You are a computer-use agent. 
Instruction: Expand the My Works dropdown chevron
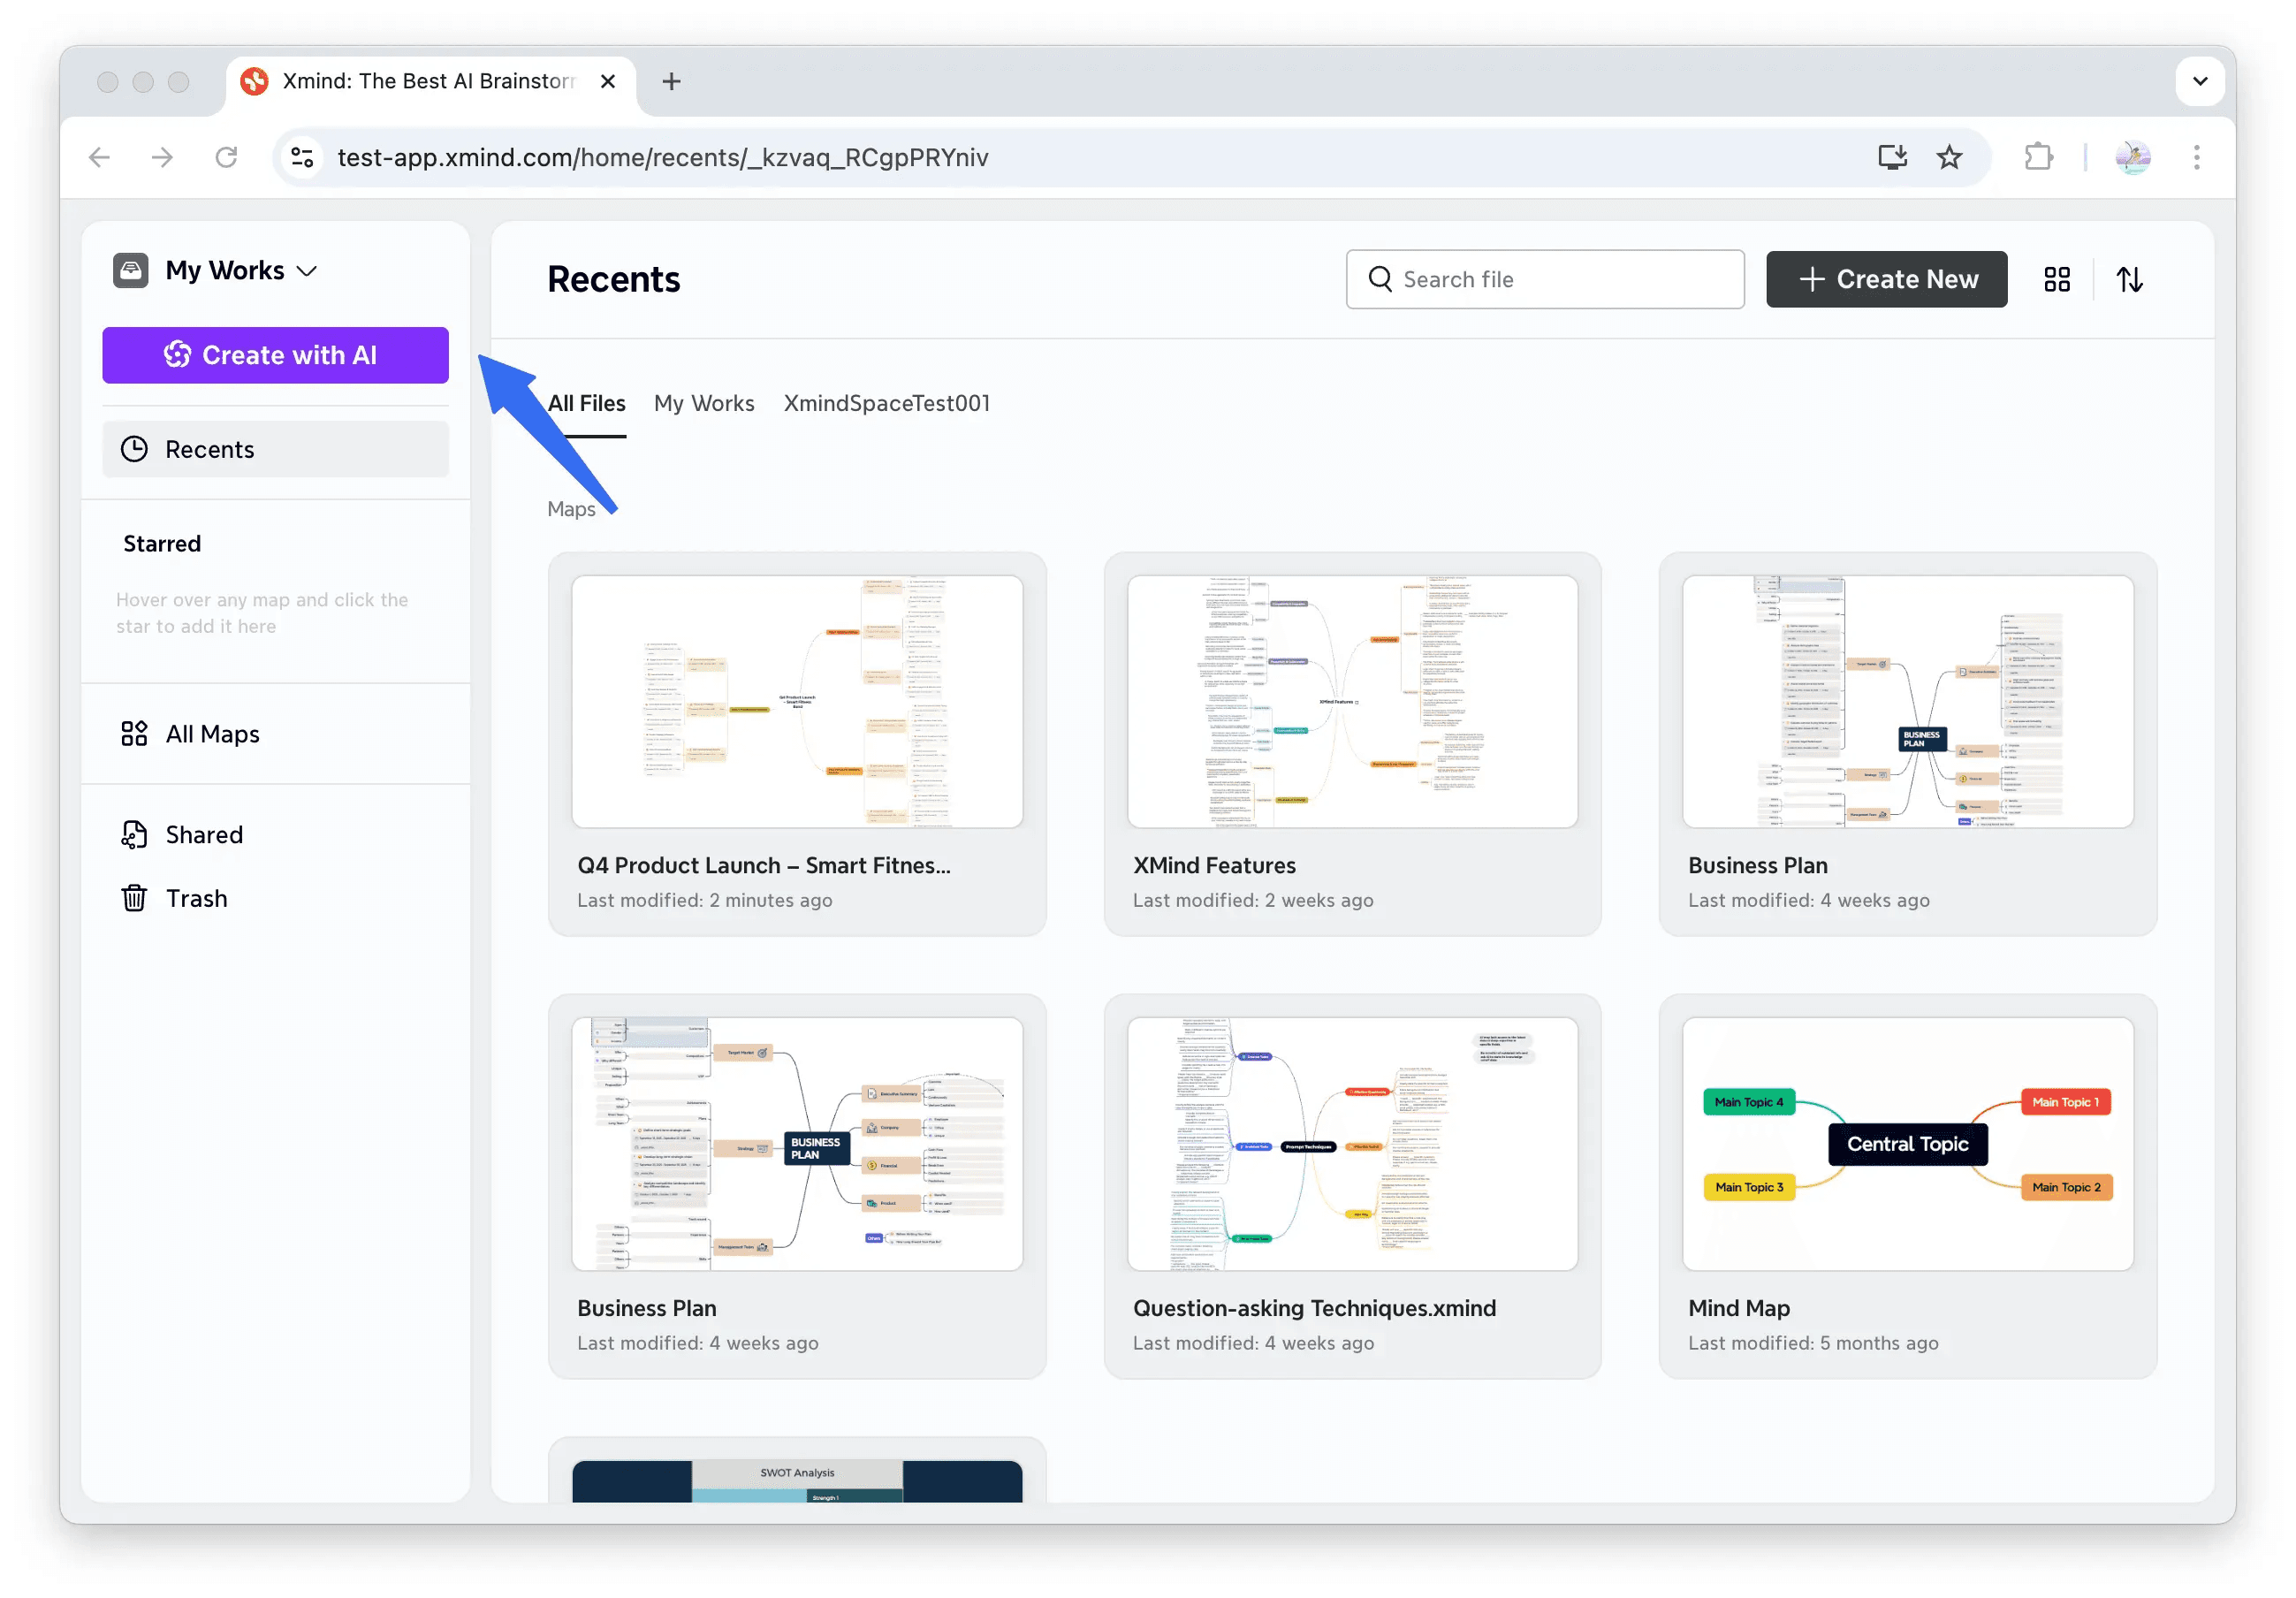308,270
